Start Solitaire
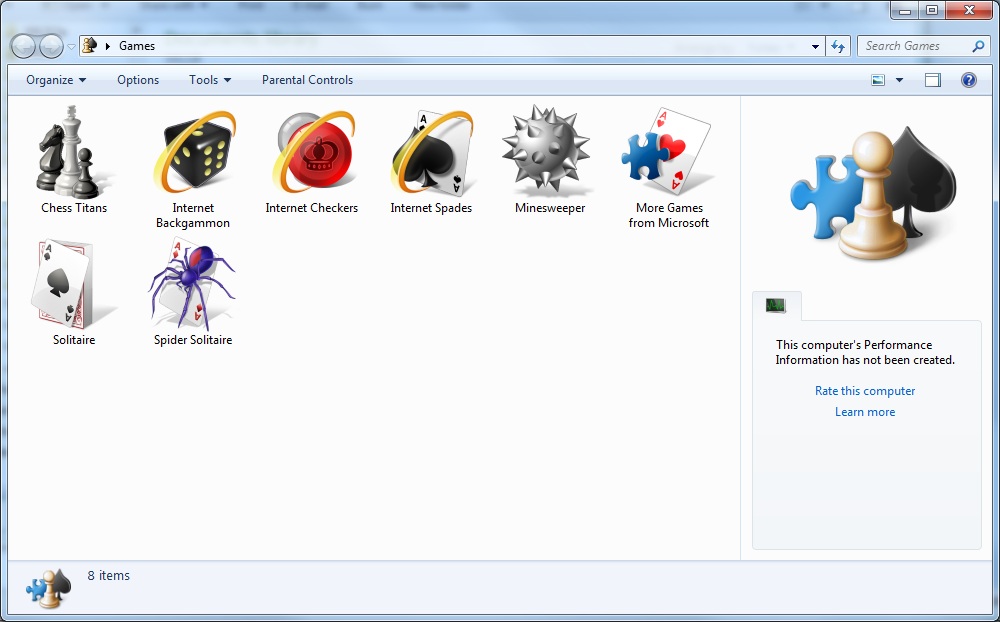 click(72, 288)
